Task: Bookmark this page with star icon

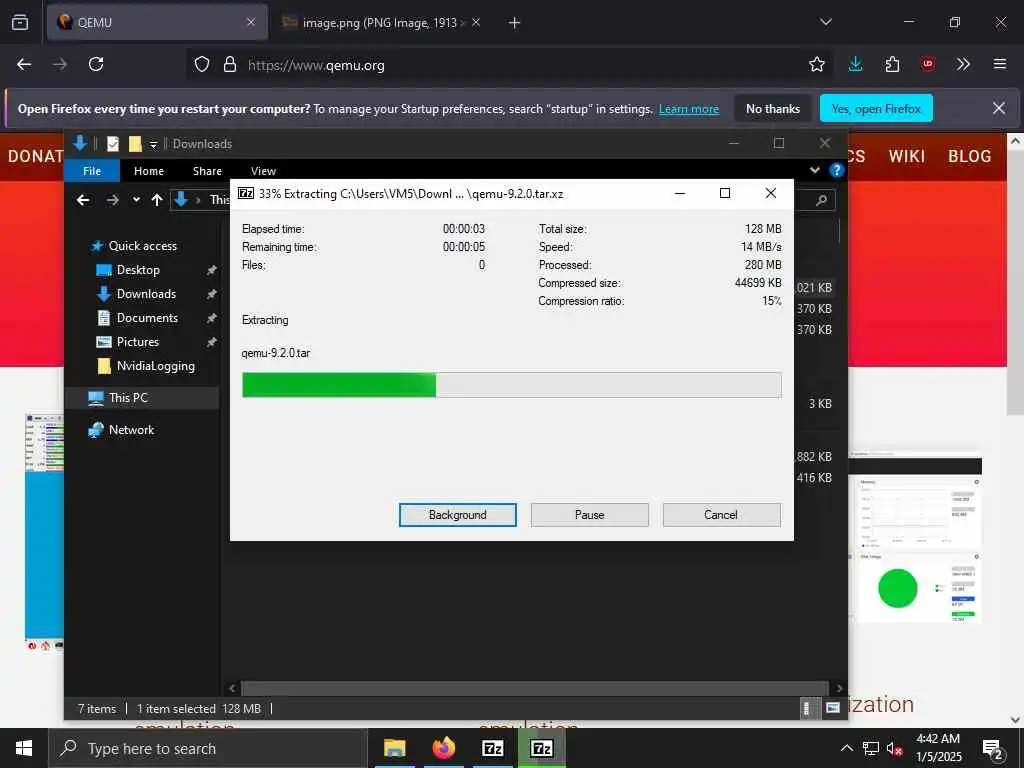Action: click(816, 65)
